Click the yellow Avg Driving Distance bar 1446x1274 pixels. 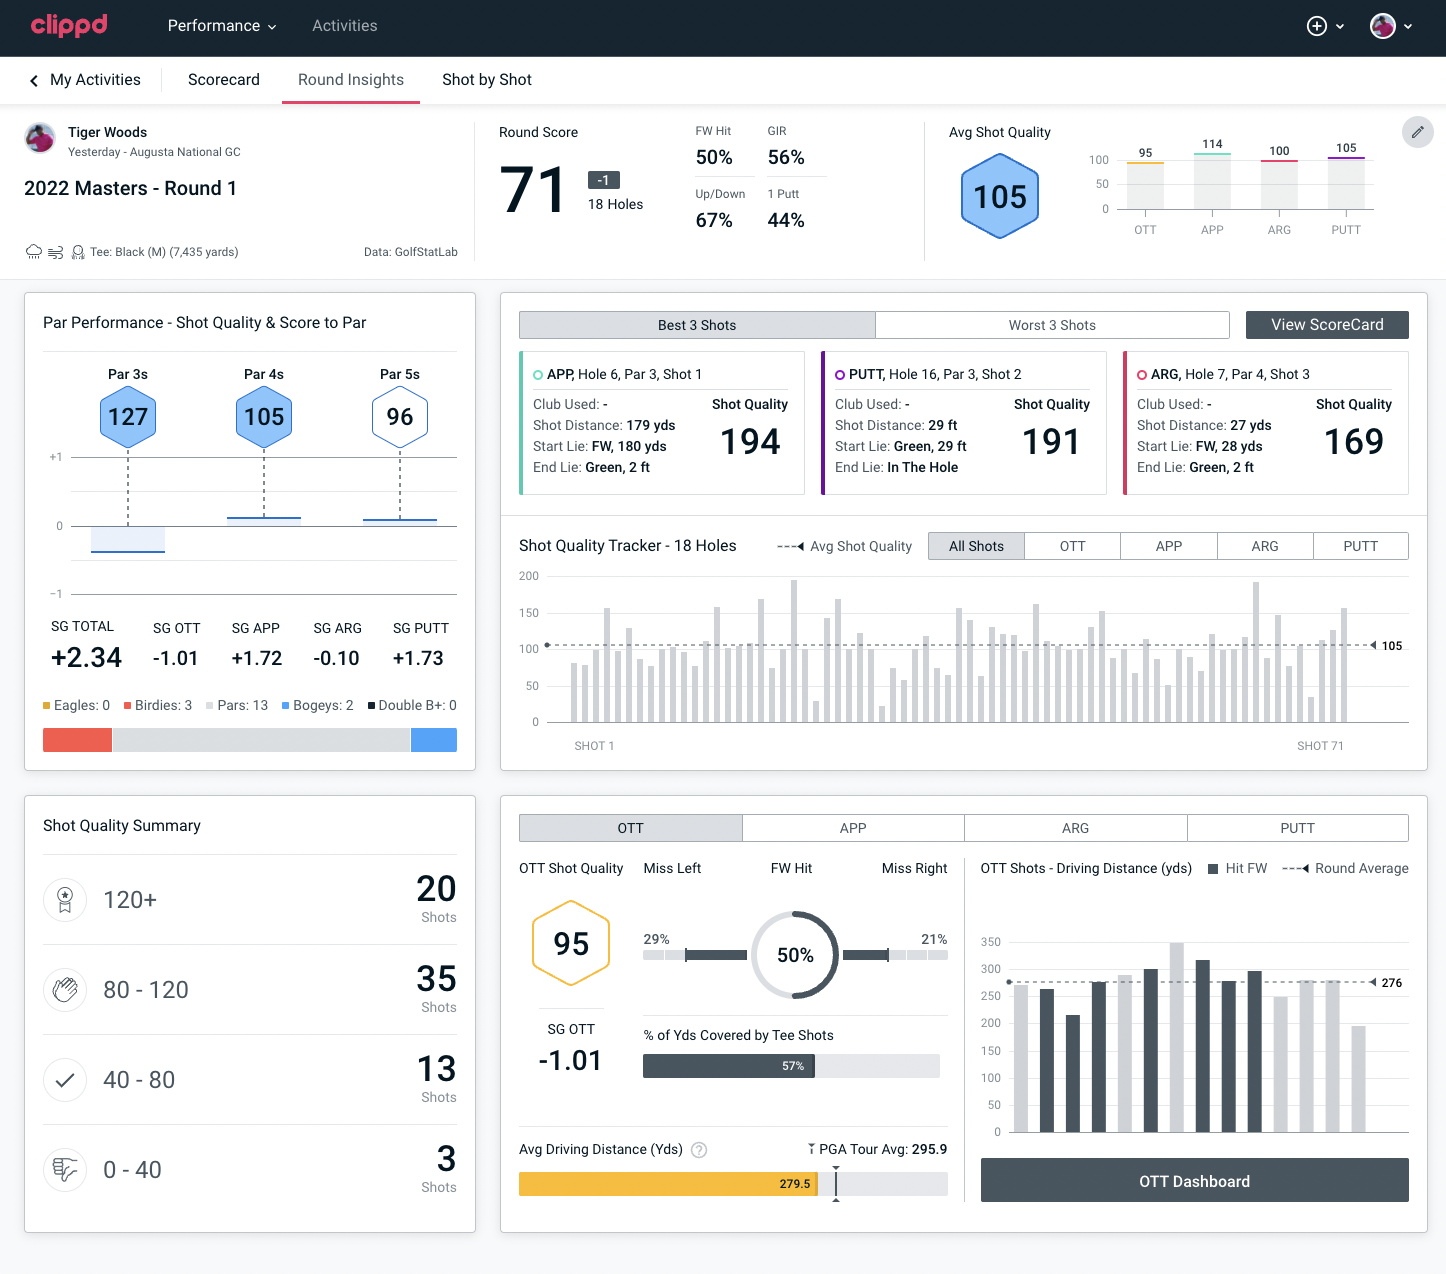[667, 1184]
